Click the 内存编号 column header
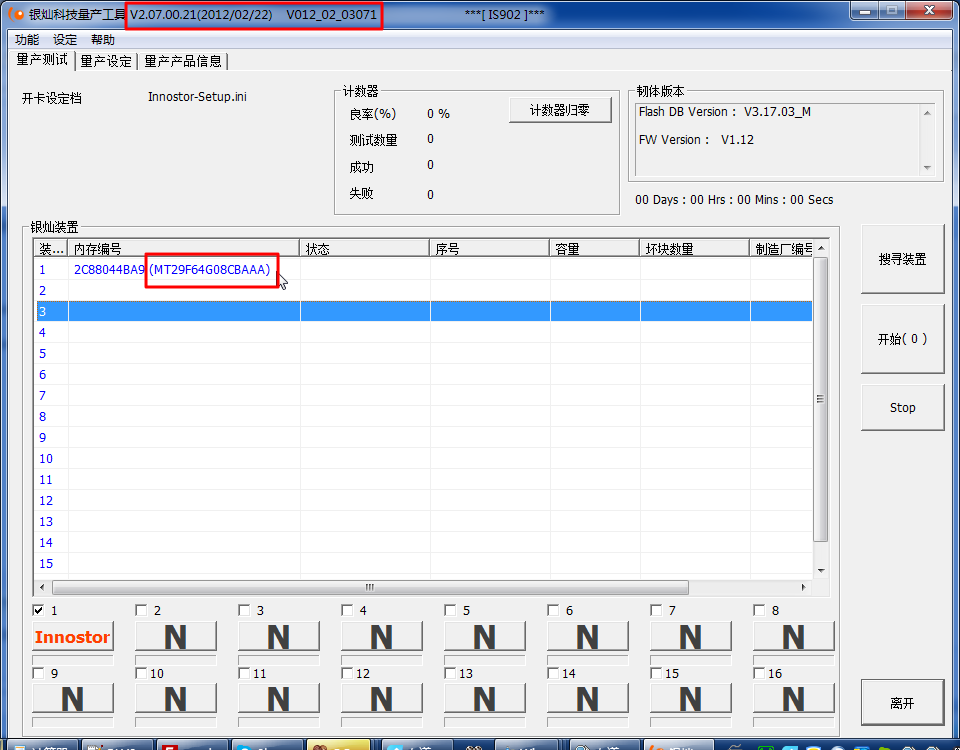960x750 pixels. pos(184,249)
